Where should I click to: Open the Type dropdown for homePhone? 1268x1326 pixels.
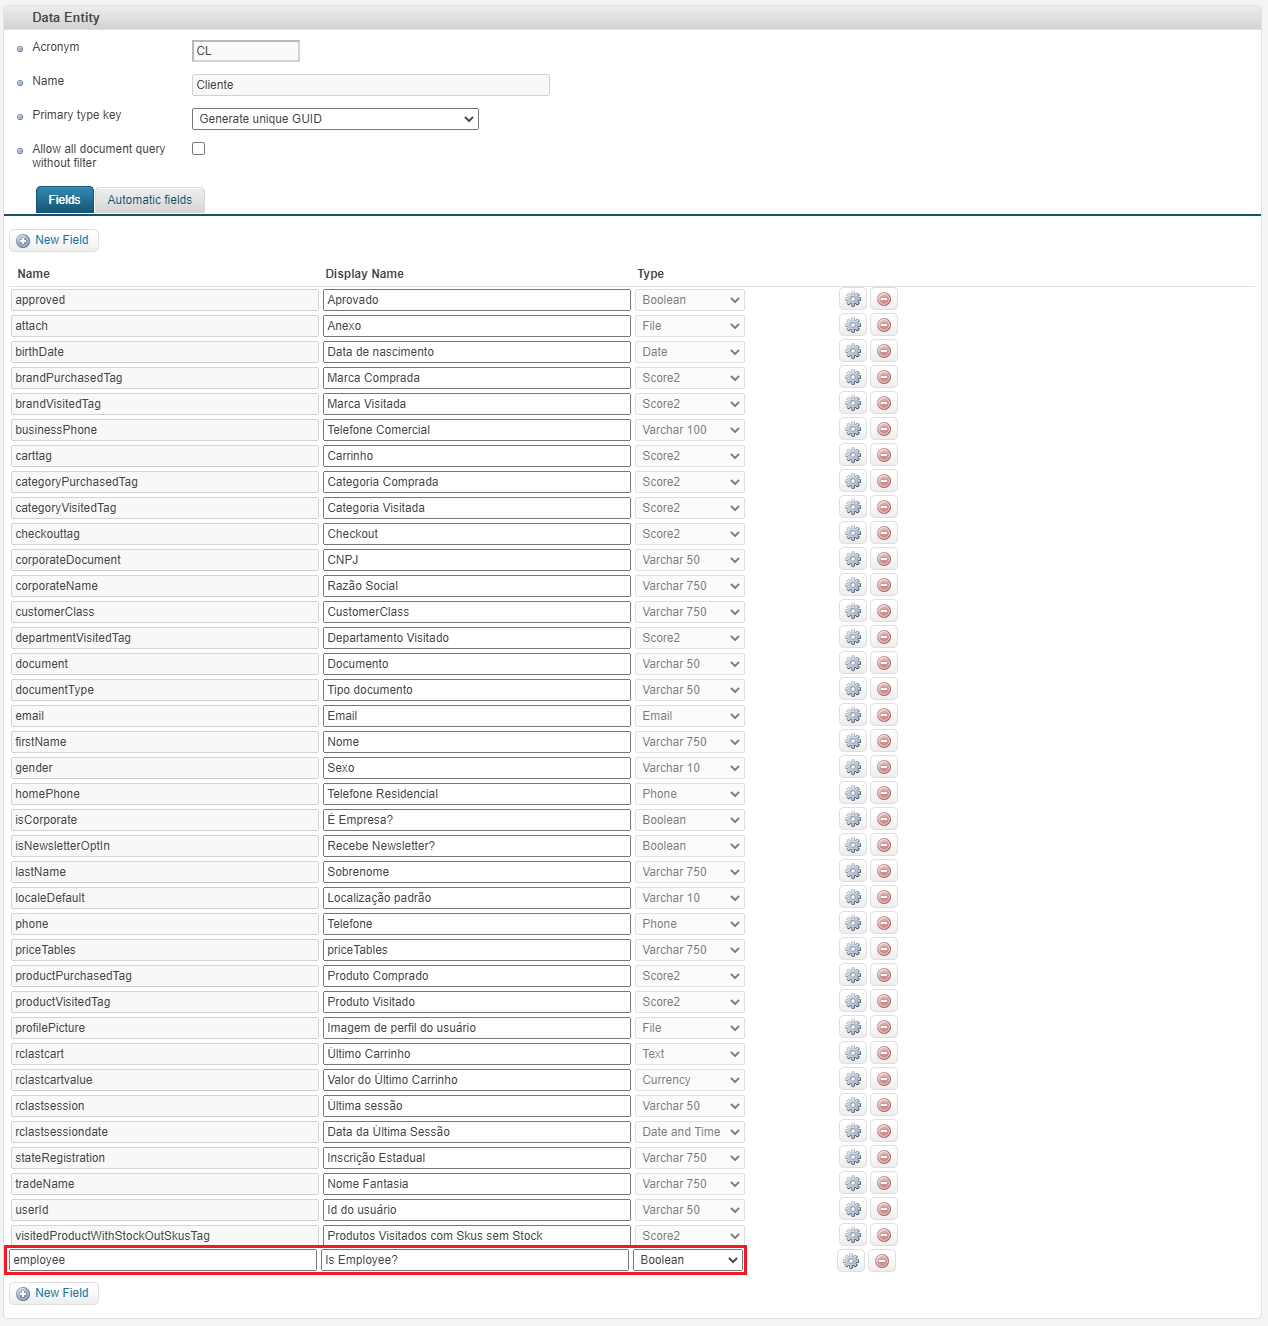click(689, 793)
